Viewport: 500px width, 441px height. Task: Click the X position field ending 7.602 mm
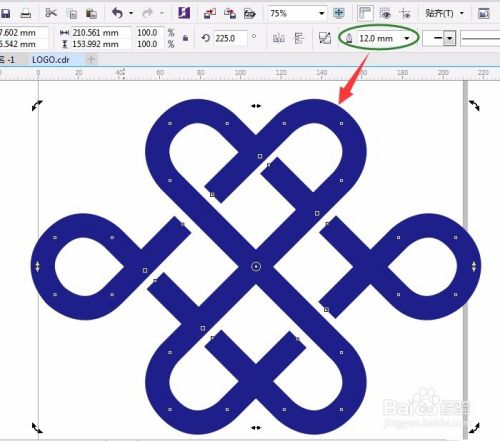coord(24,33)
